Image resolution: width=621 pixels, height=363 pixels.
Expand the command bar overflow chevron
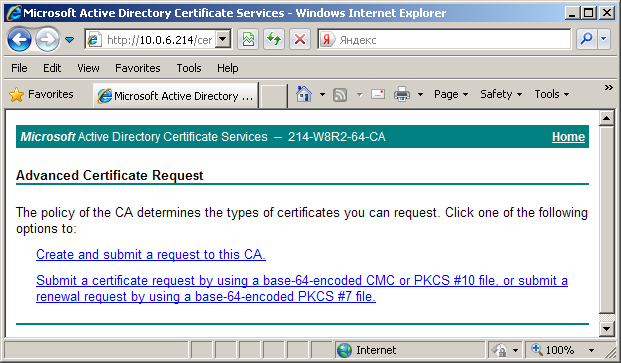(x=609, y=87)
